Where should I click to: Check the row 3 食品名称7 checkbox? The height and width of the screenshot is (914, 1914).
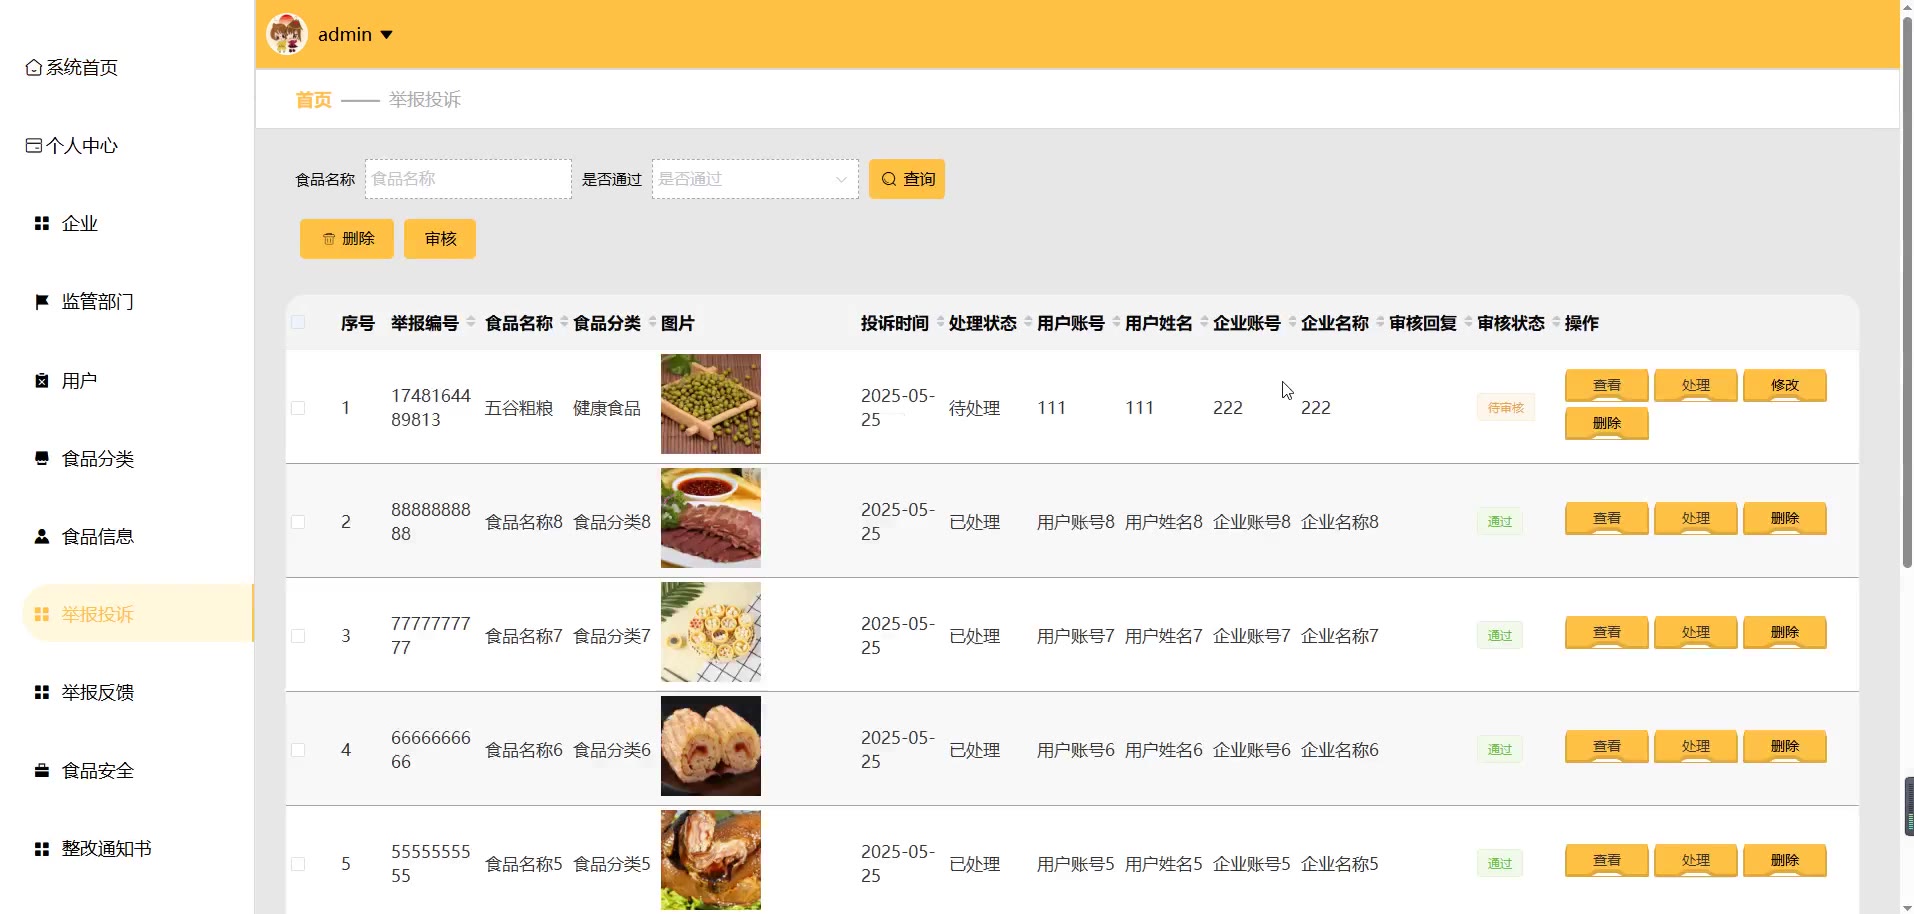click(298, 636)
